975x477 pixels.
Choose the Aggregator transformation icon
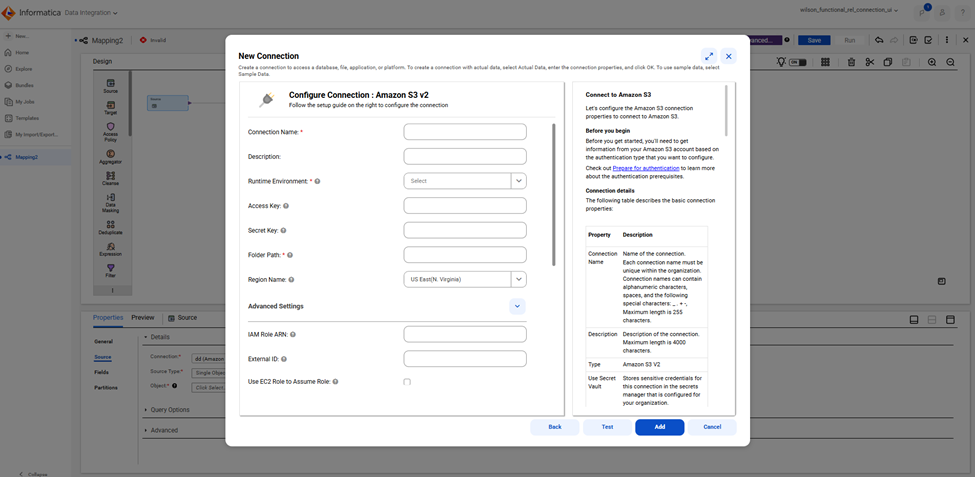coord(111,154)
